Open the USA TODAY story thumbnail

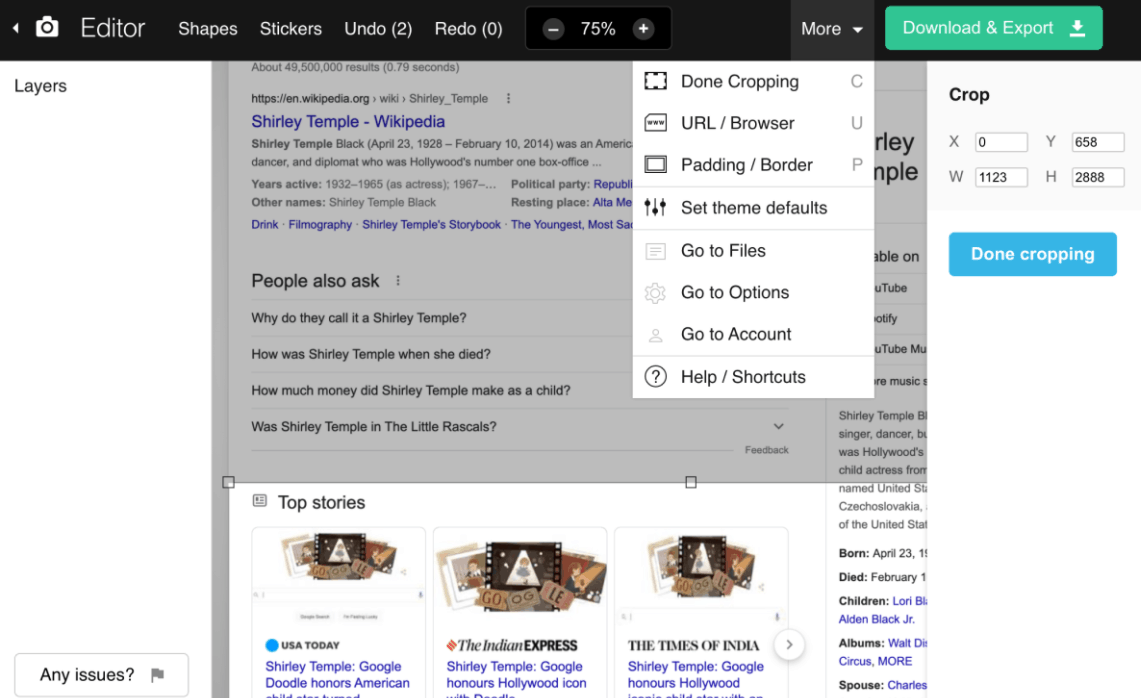coord(338,575)
